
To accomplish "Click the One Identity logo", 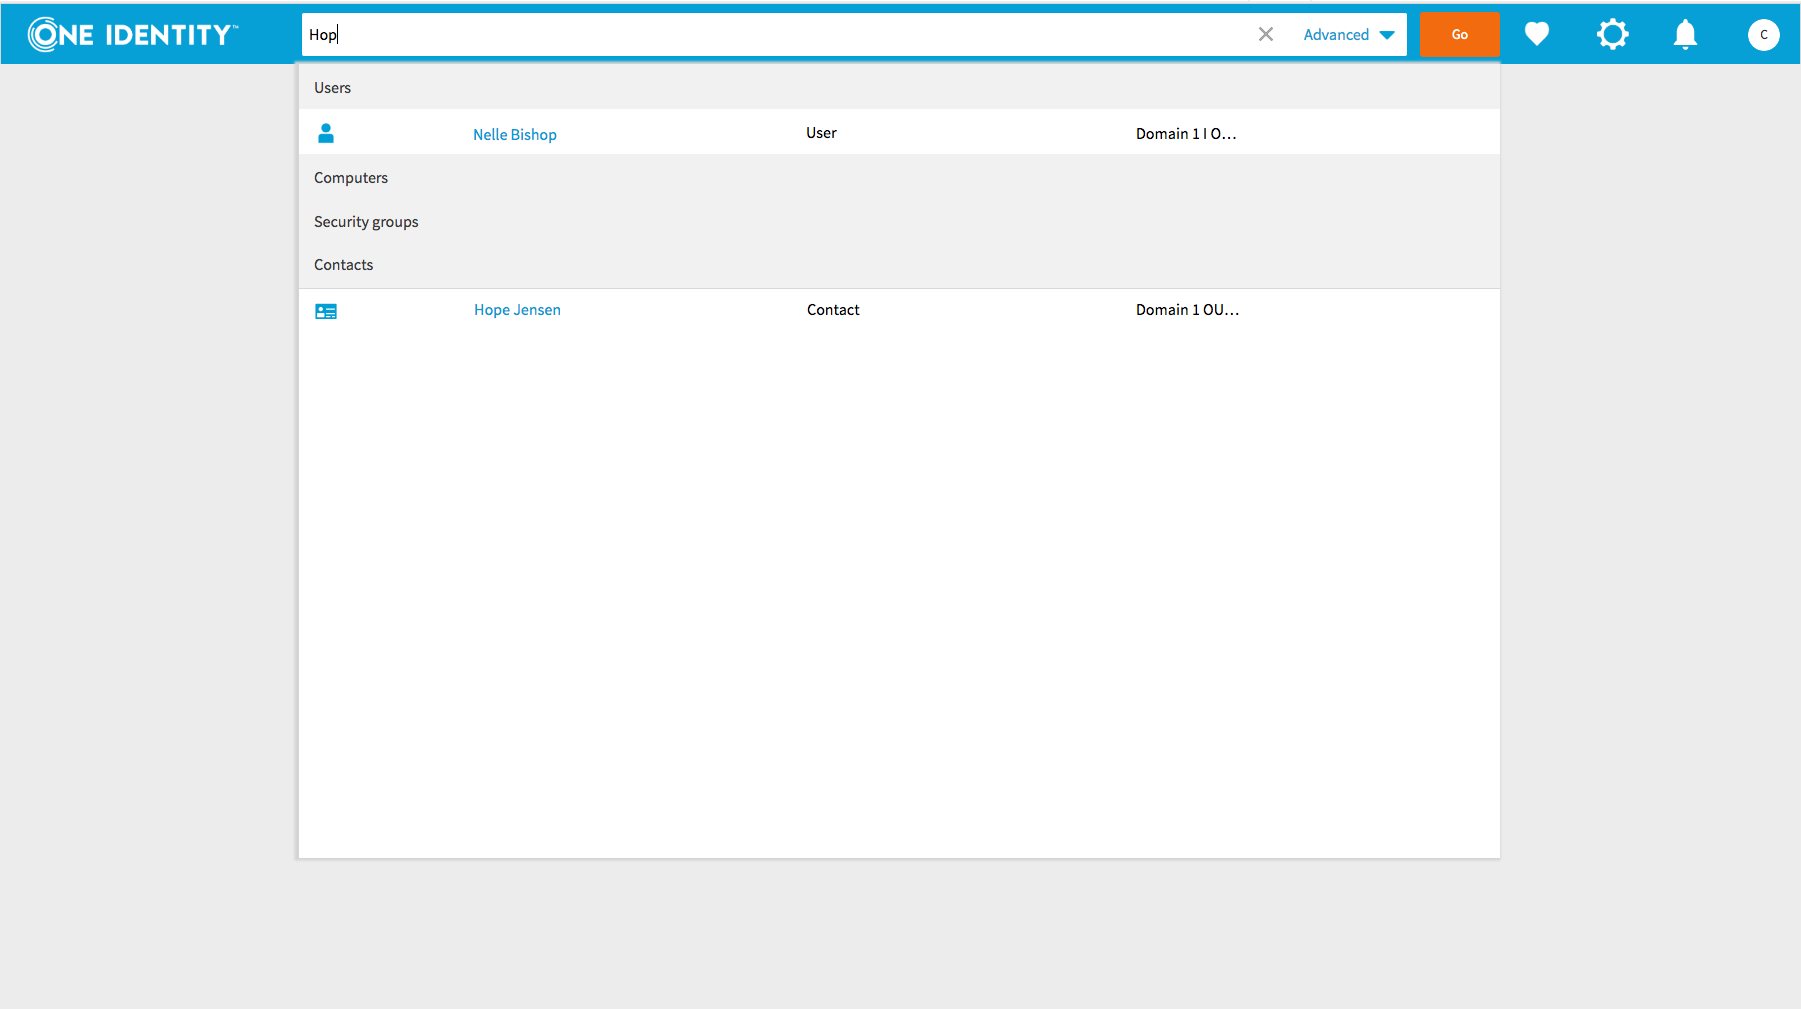I will [133, 34].
